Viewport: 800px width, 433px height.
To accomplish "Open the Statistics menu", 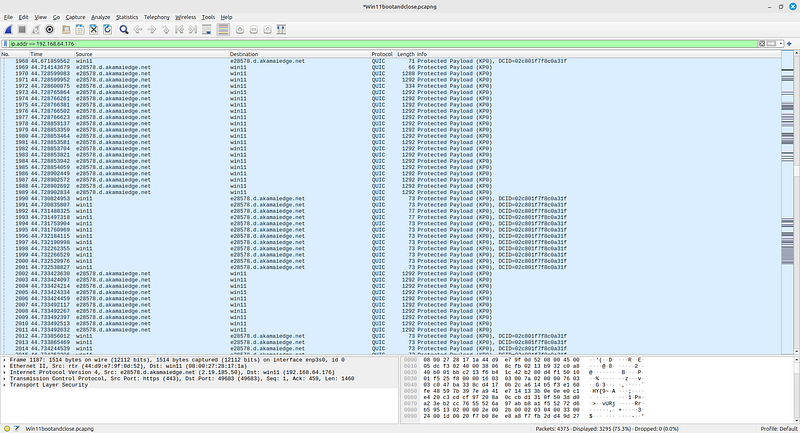I will pos(127,17).
